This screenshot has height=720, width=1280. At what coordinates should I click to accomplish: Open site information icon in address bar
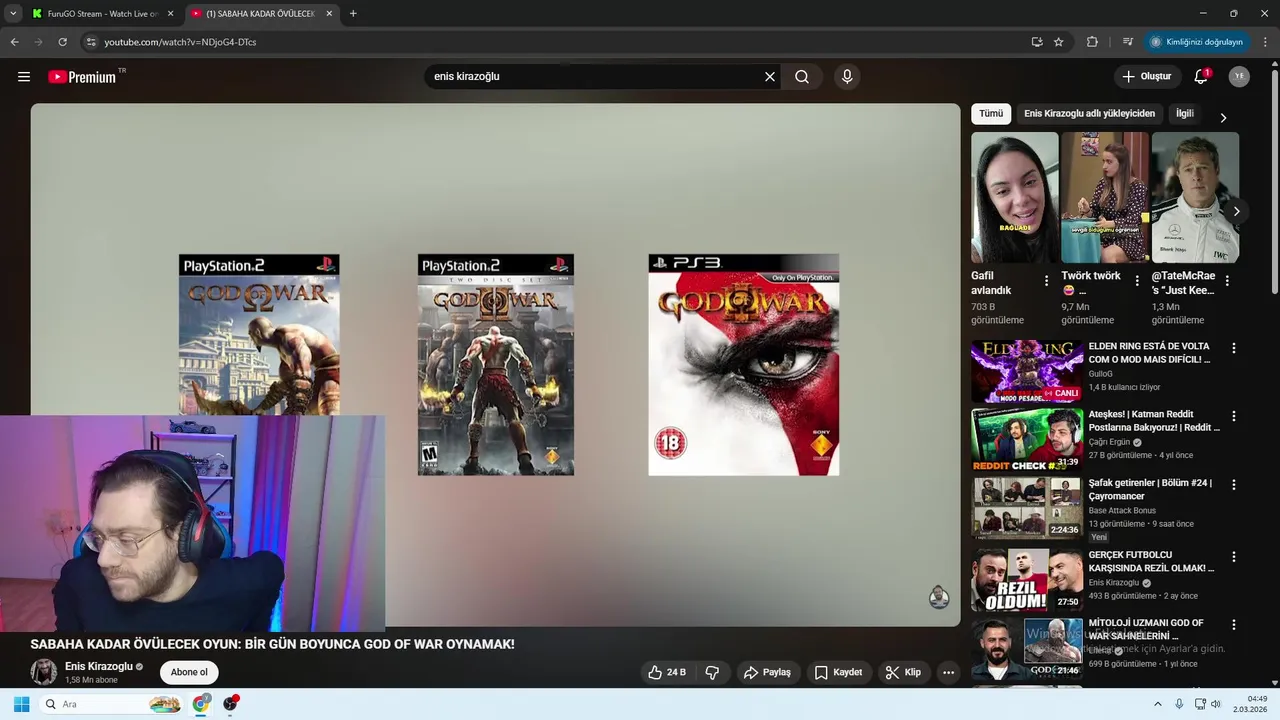click(x=91, y=42)
